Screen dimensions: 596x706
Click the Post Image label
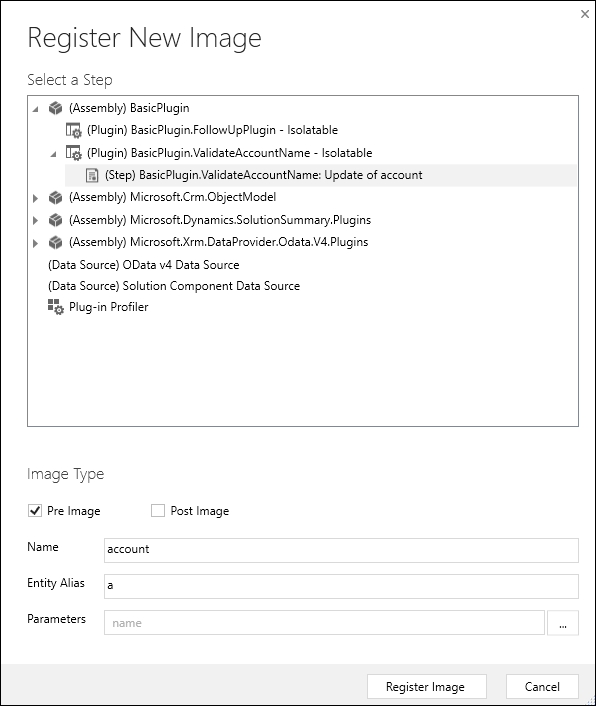click(x=200, y=511)
